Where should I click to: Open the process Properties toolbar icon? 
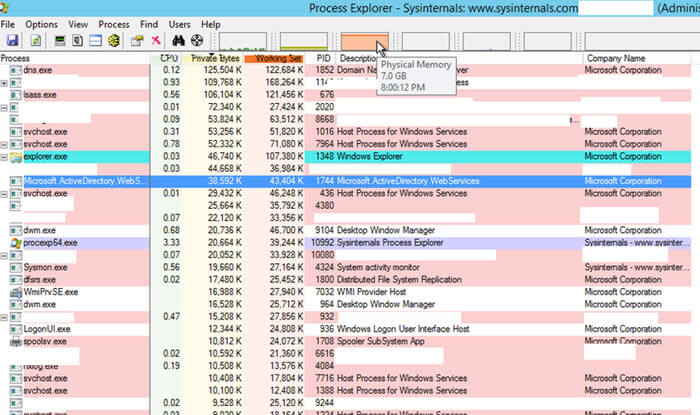[x=137, y=41]
